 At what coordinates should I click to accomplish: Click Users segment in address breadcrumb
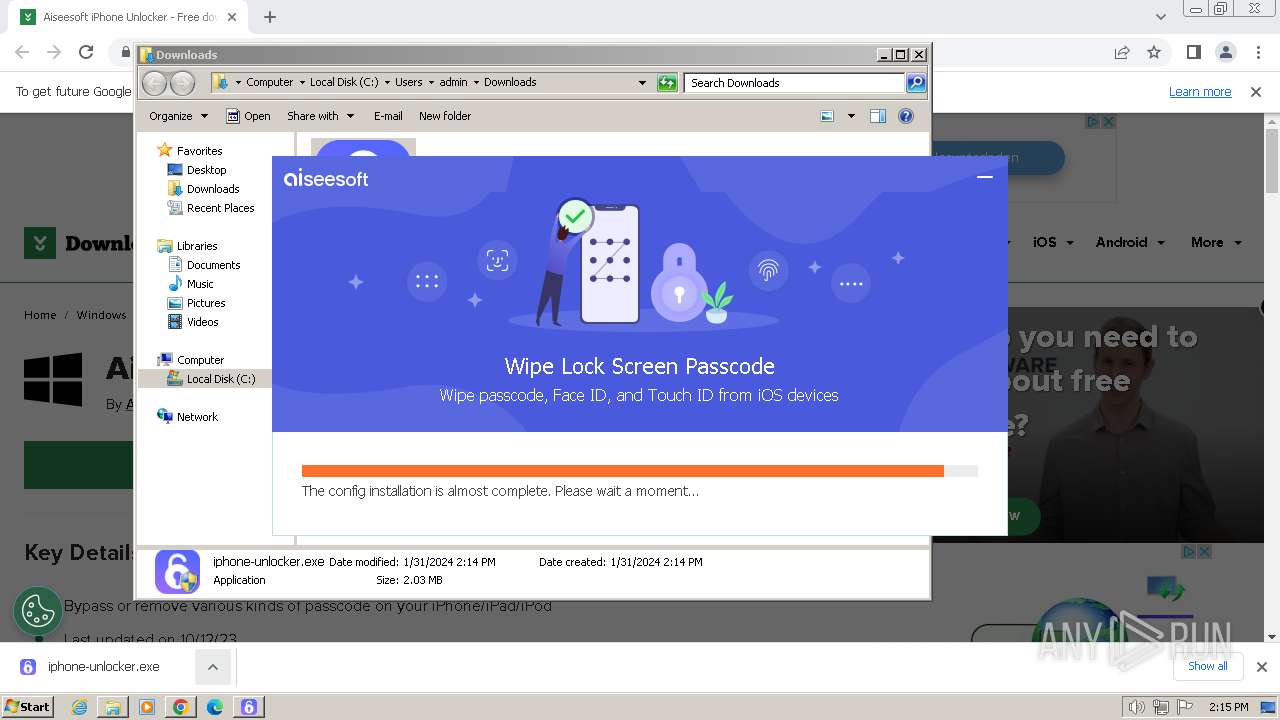[x=408, y=83]
